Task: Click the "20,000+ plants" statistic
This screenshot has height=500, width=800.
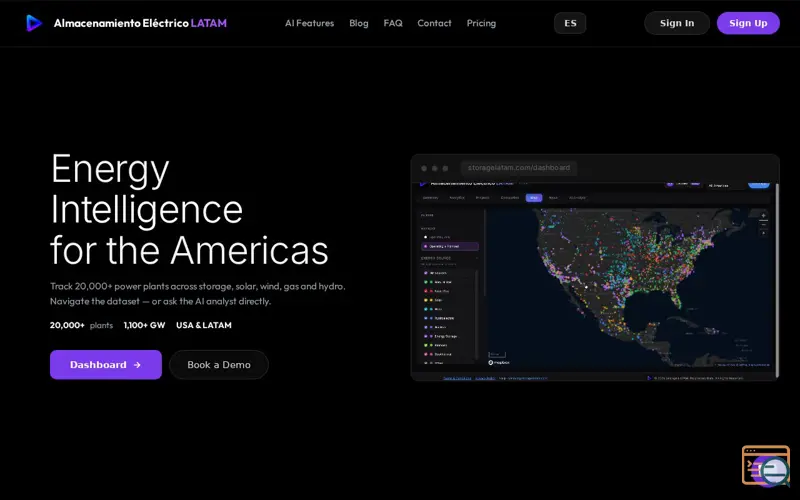Action: tap(81, 325)
